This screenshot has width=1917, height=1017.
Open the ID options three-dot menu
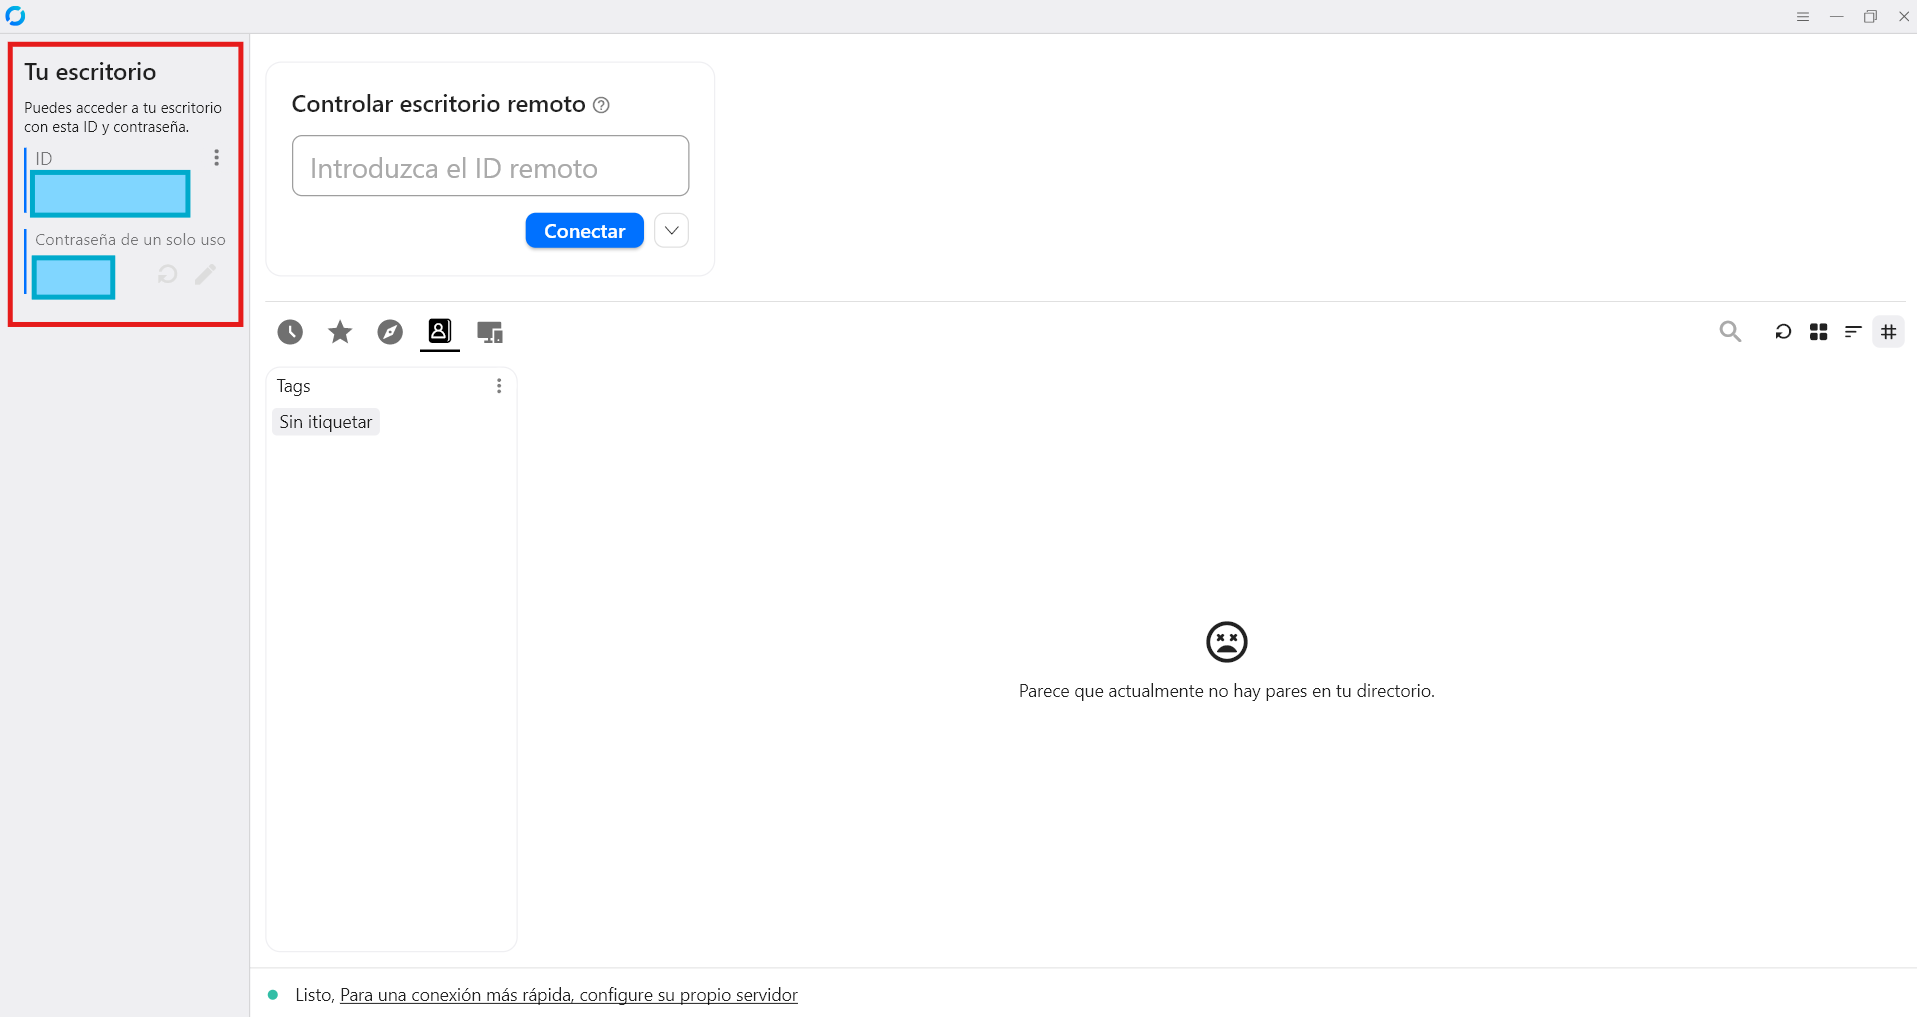(216, 158)
